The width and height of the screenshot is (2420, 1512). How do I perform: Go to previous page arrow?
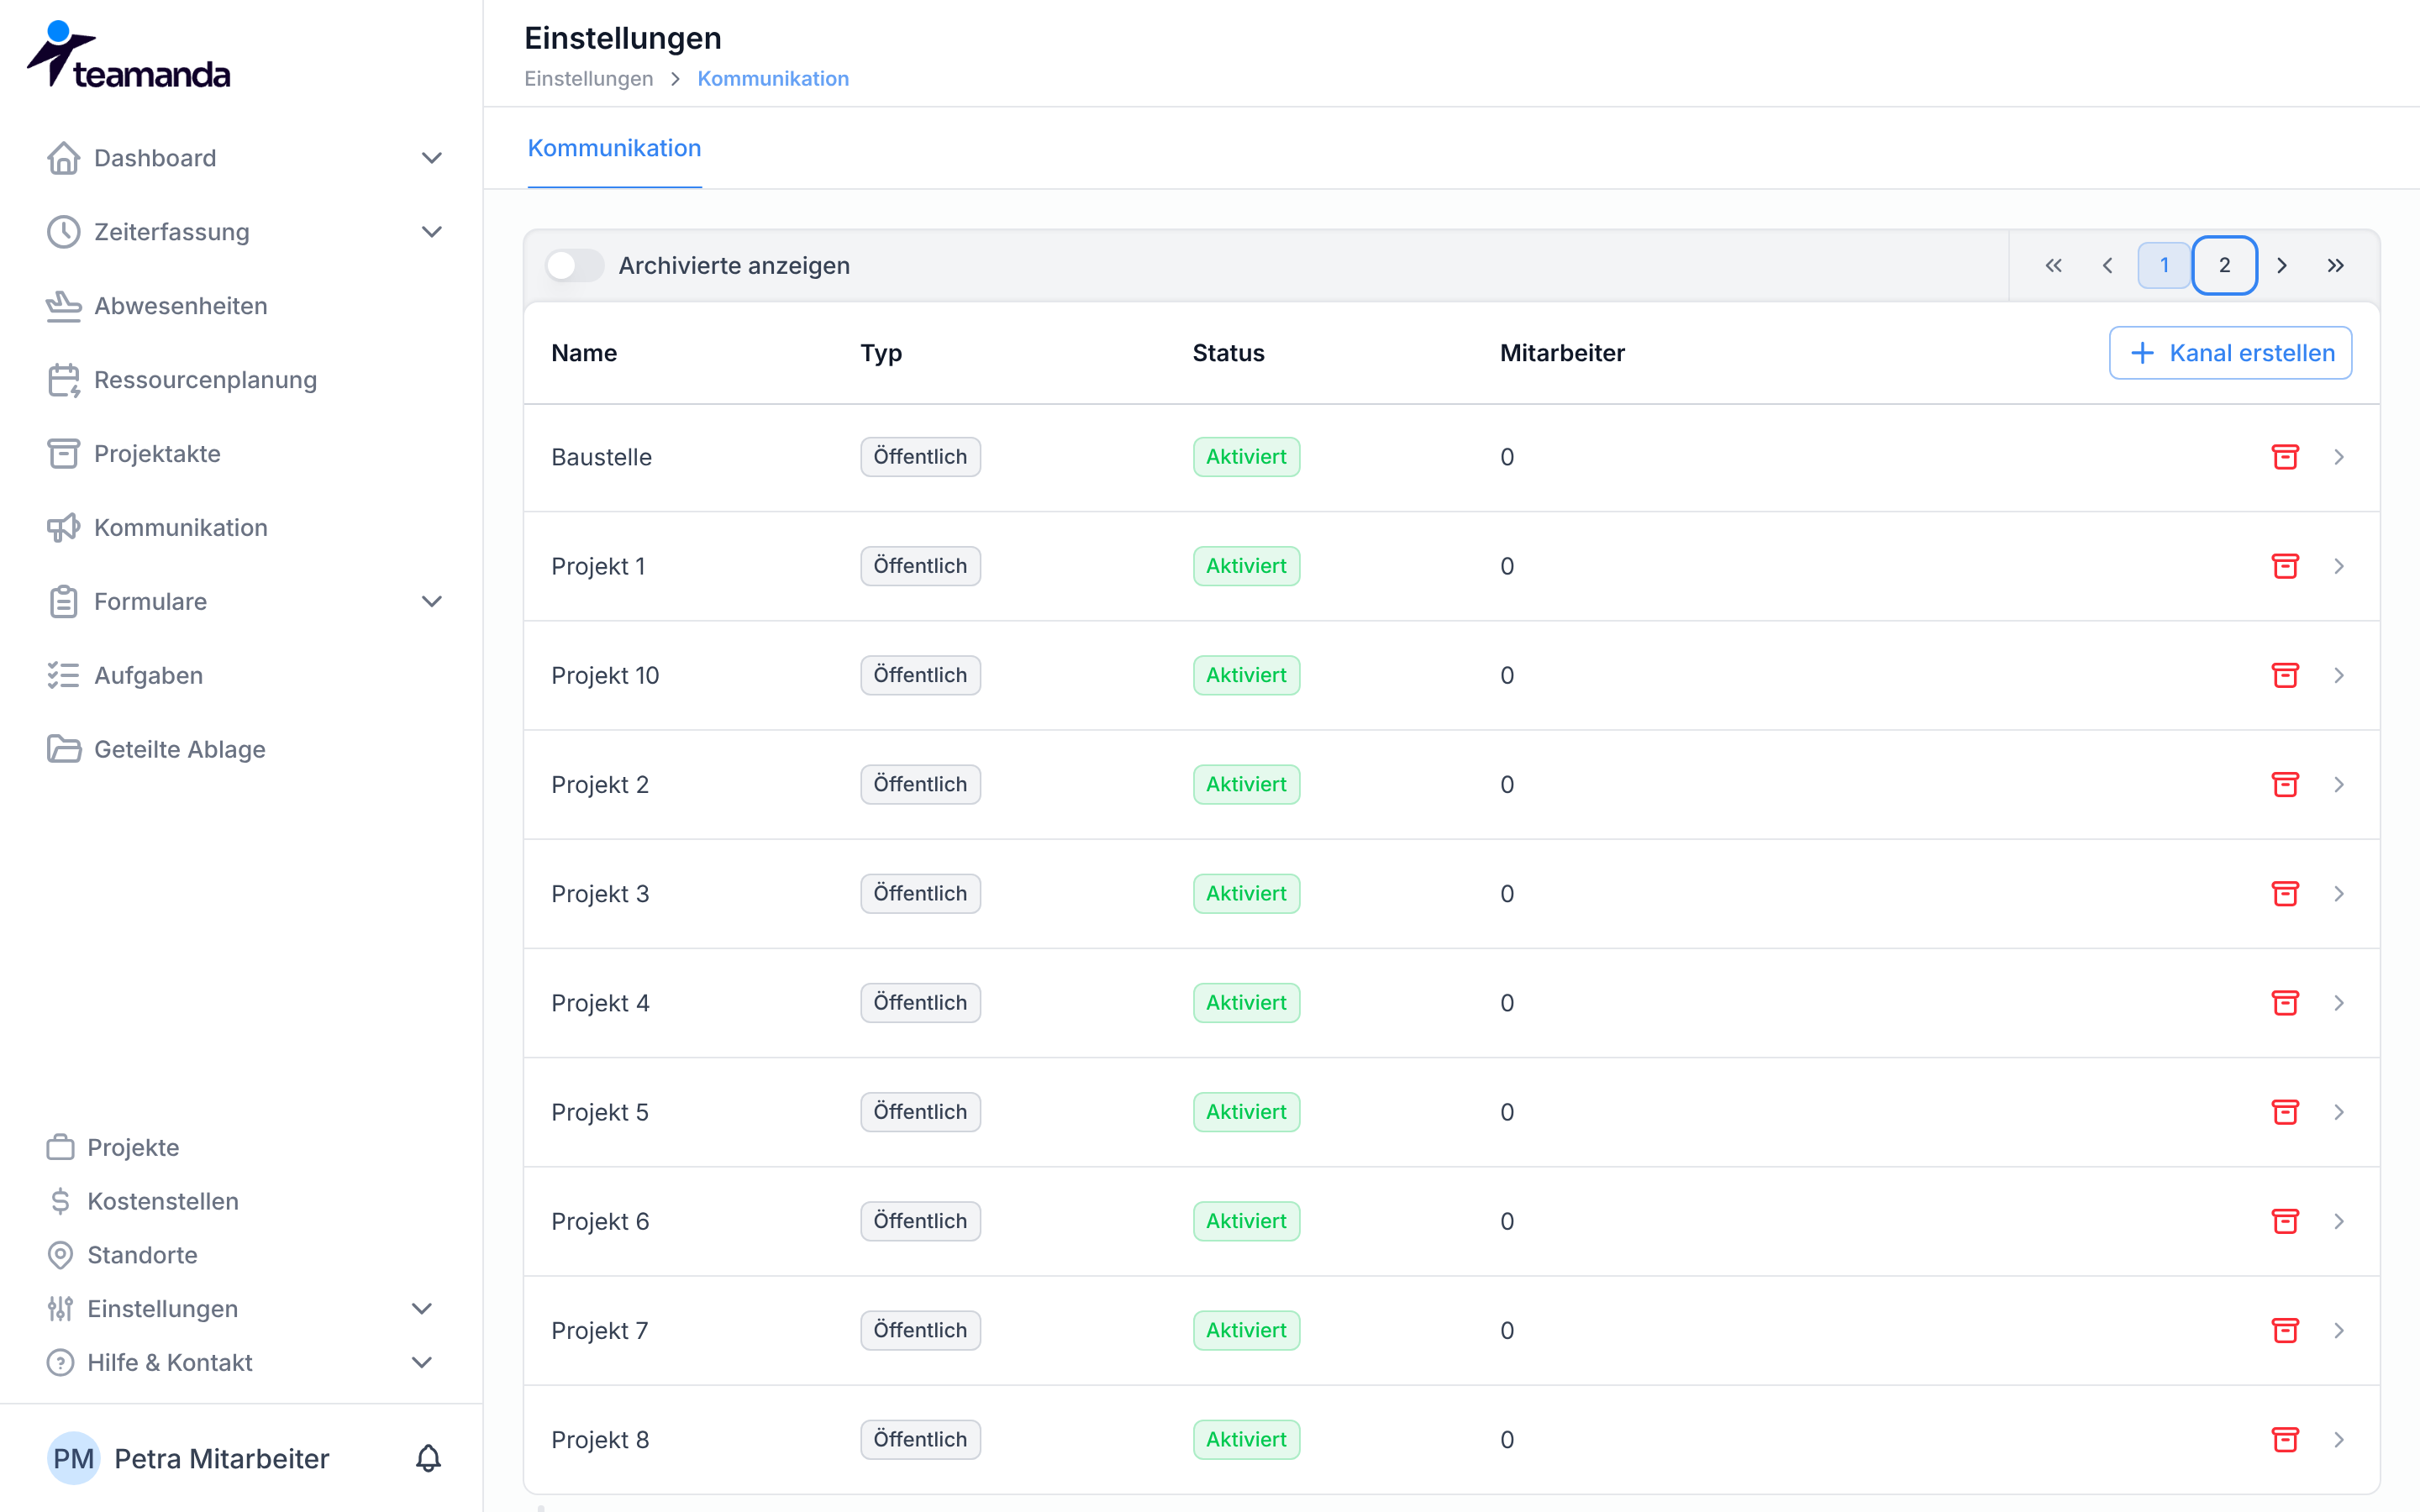[x=2107, y=265]
